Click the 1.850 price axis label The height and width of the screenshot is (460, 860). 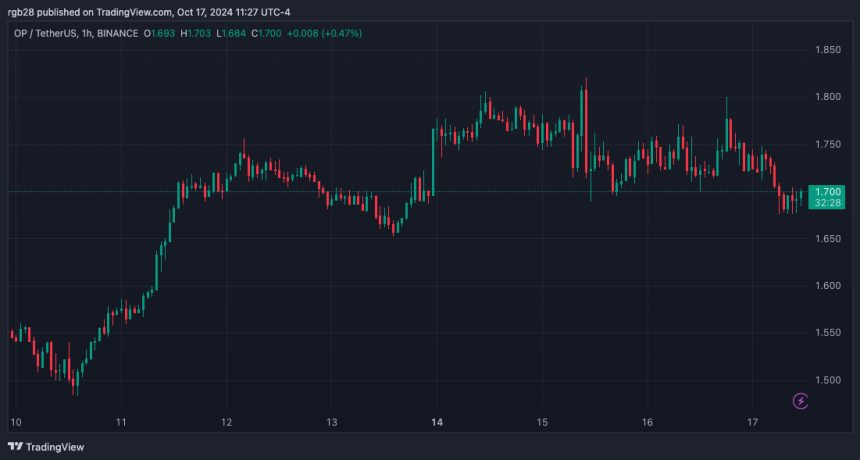click(828, 50)
